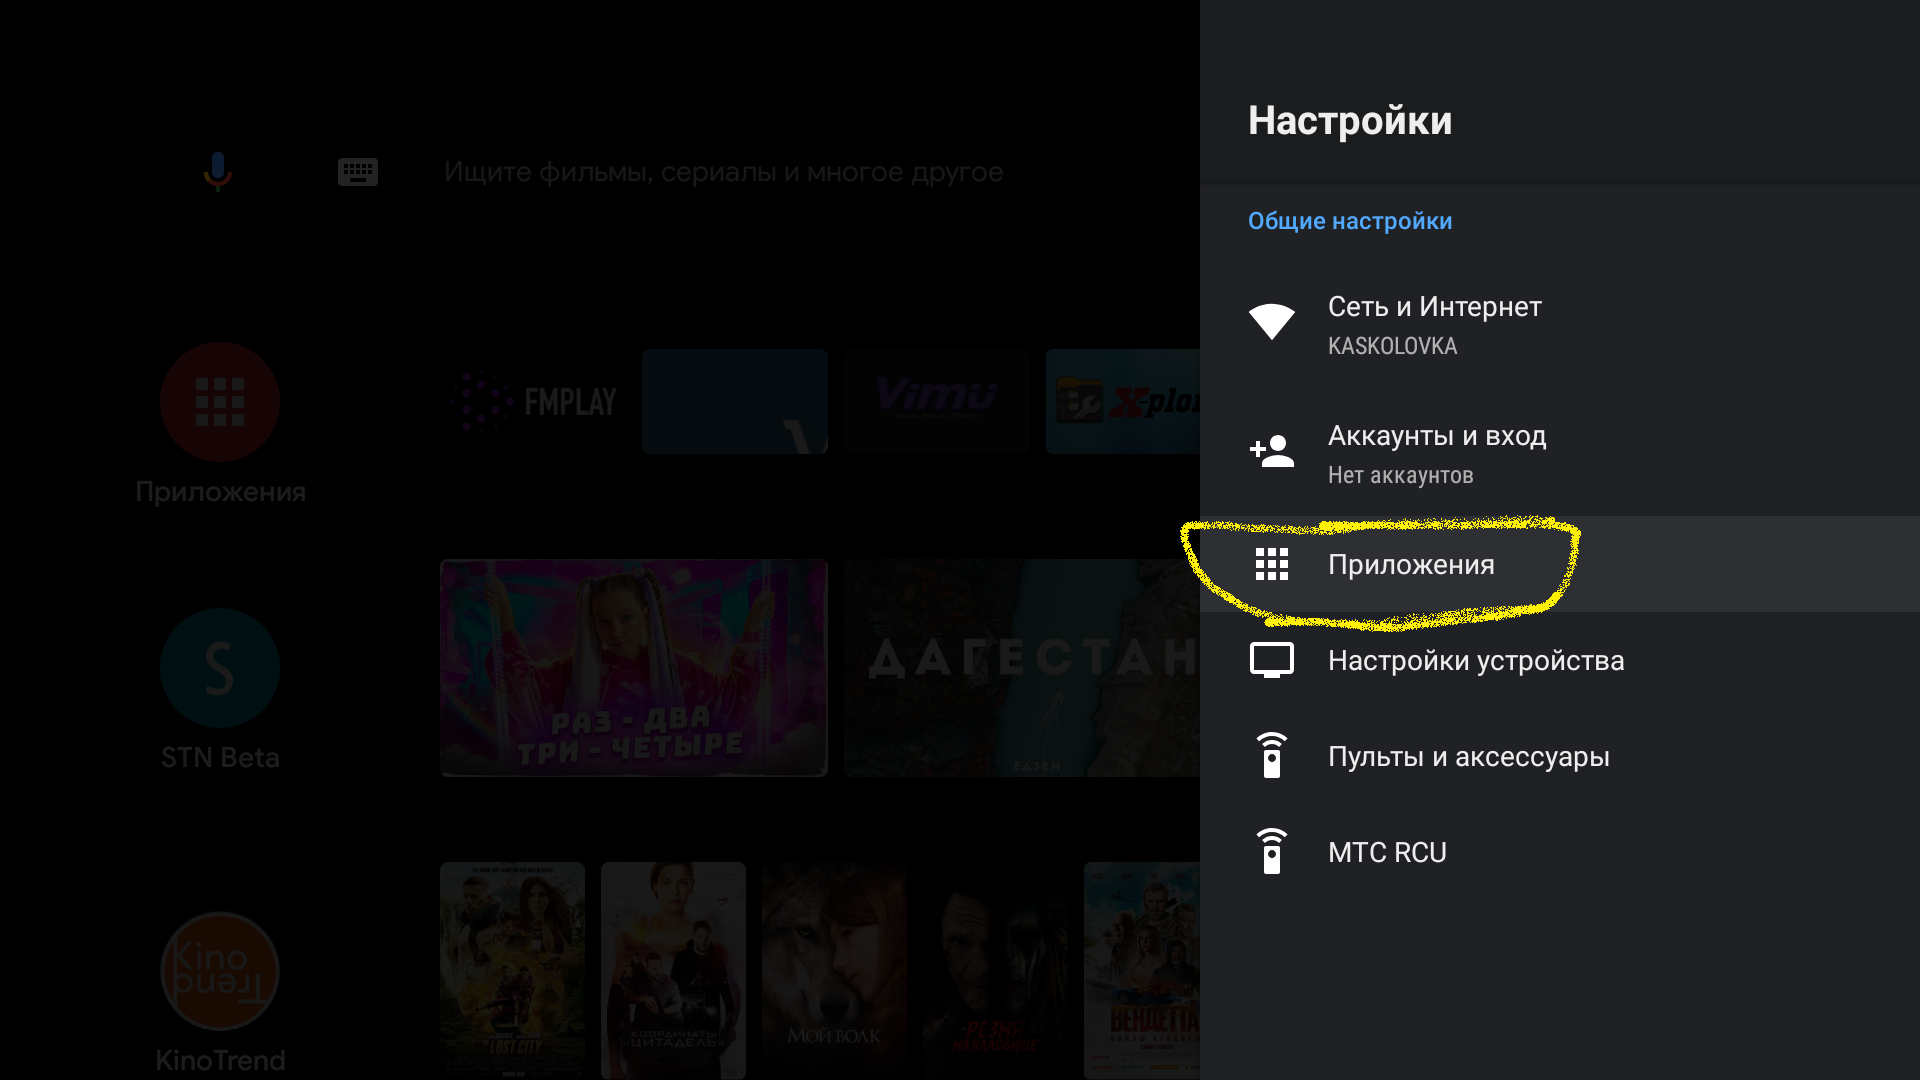The height and width of the screenshot is (1080, 1920).
Task: Launch the STN Beta app icon
Action: click(220, 668)
